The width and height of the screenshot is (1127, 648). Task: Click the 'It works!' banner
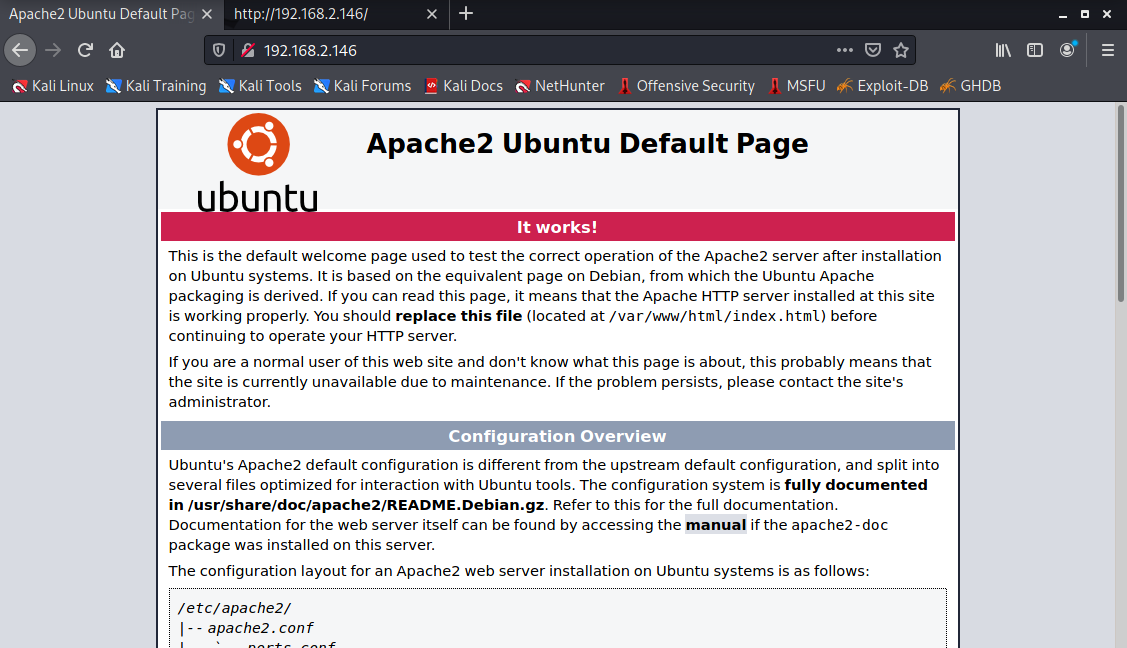(x=558, y=227)
